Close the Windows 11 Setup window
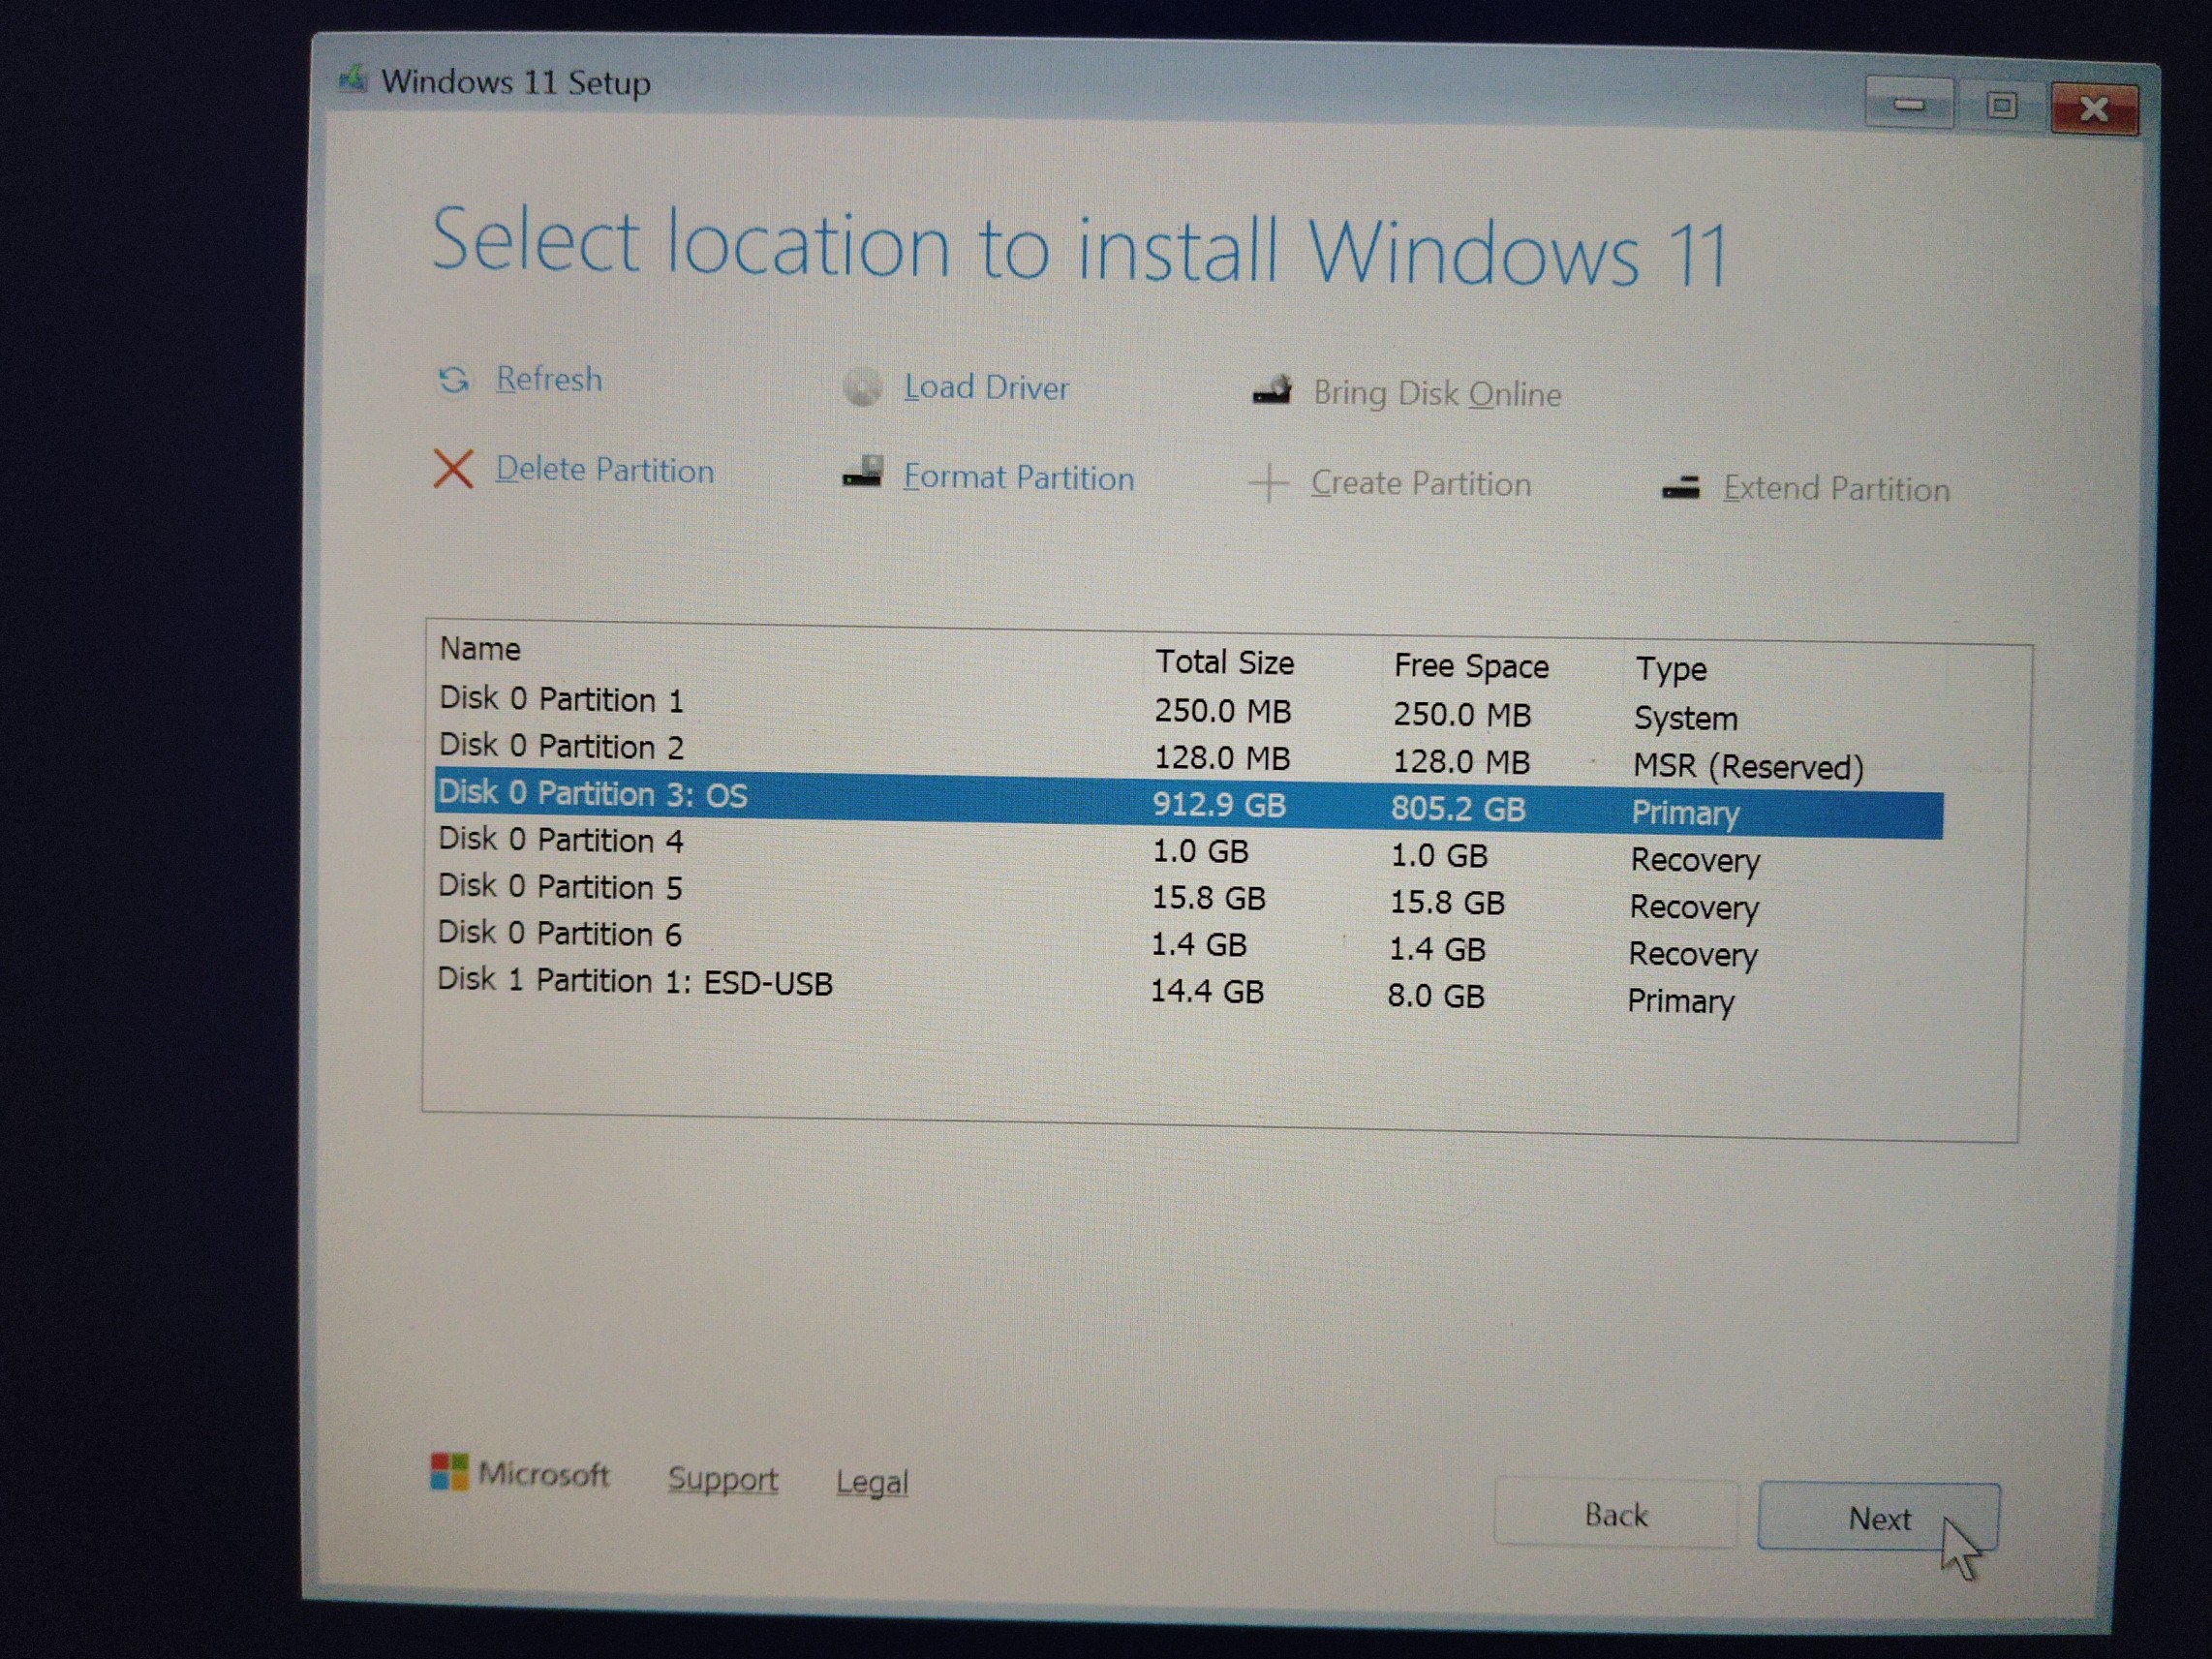Image resolution: width=2212 pixels, height=1659 pixels. 2094,108
